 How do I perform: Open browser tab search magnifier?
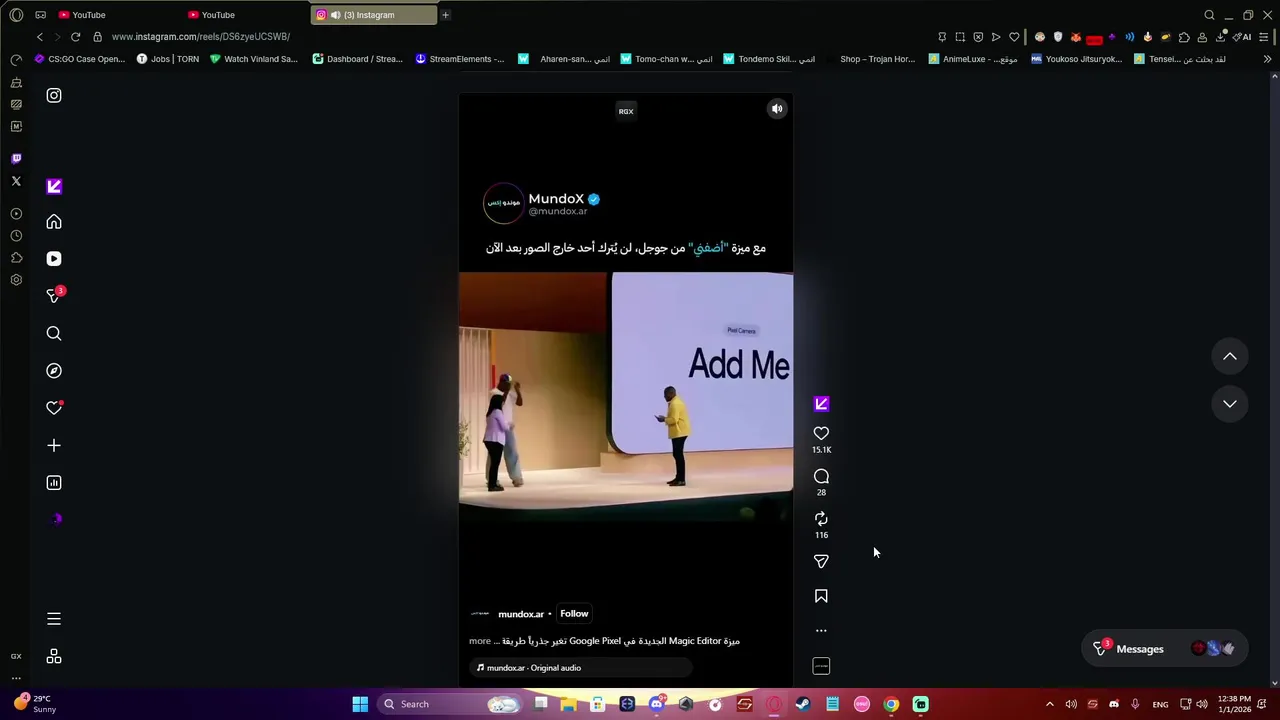click(1209, 15)
